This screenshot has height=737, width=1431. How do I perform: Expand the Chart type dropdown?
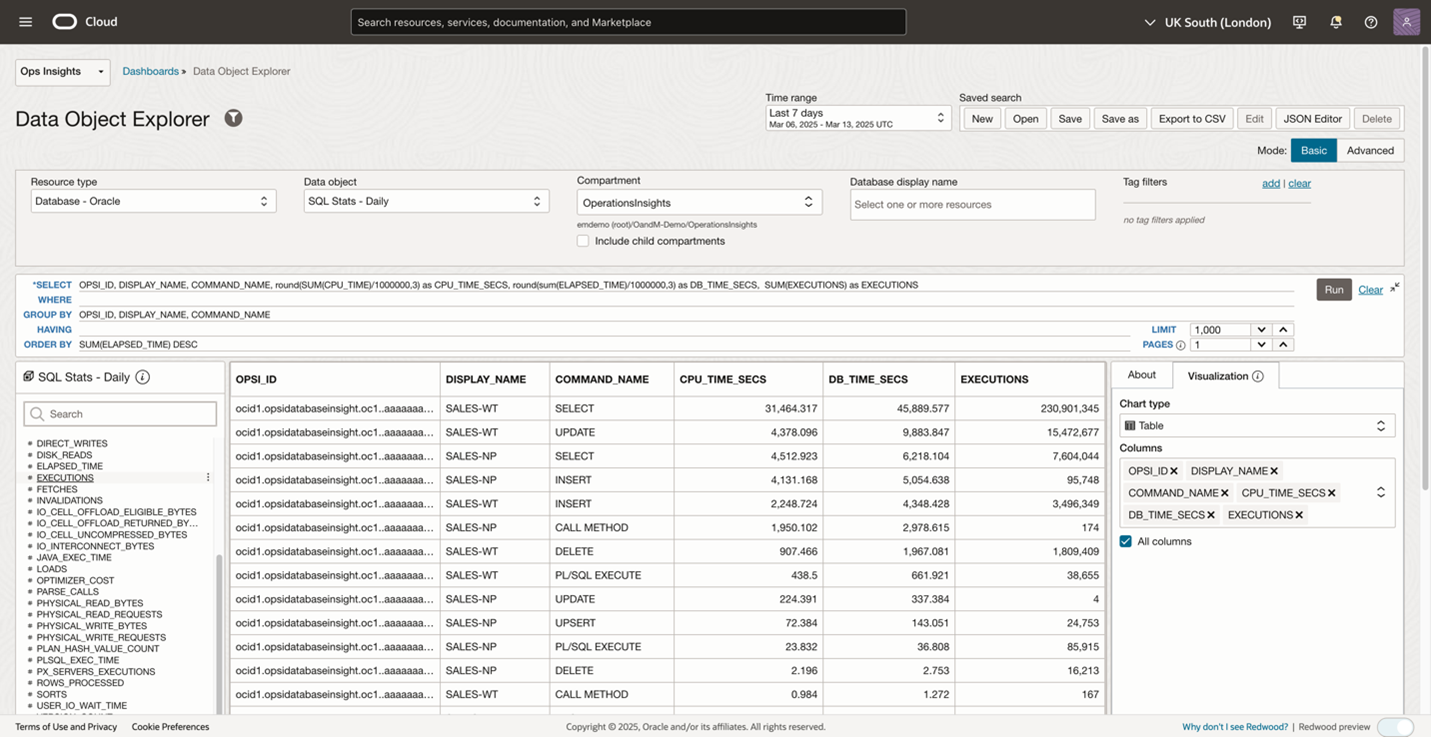pos(1257,425)
